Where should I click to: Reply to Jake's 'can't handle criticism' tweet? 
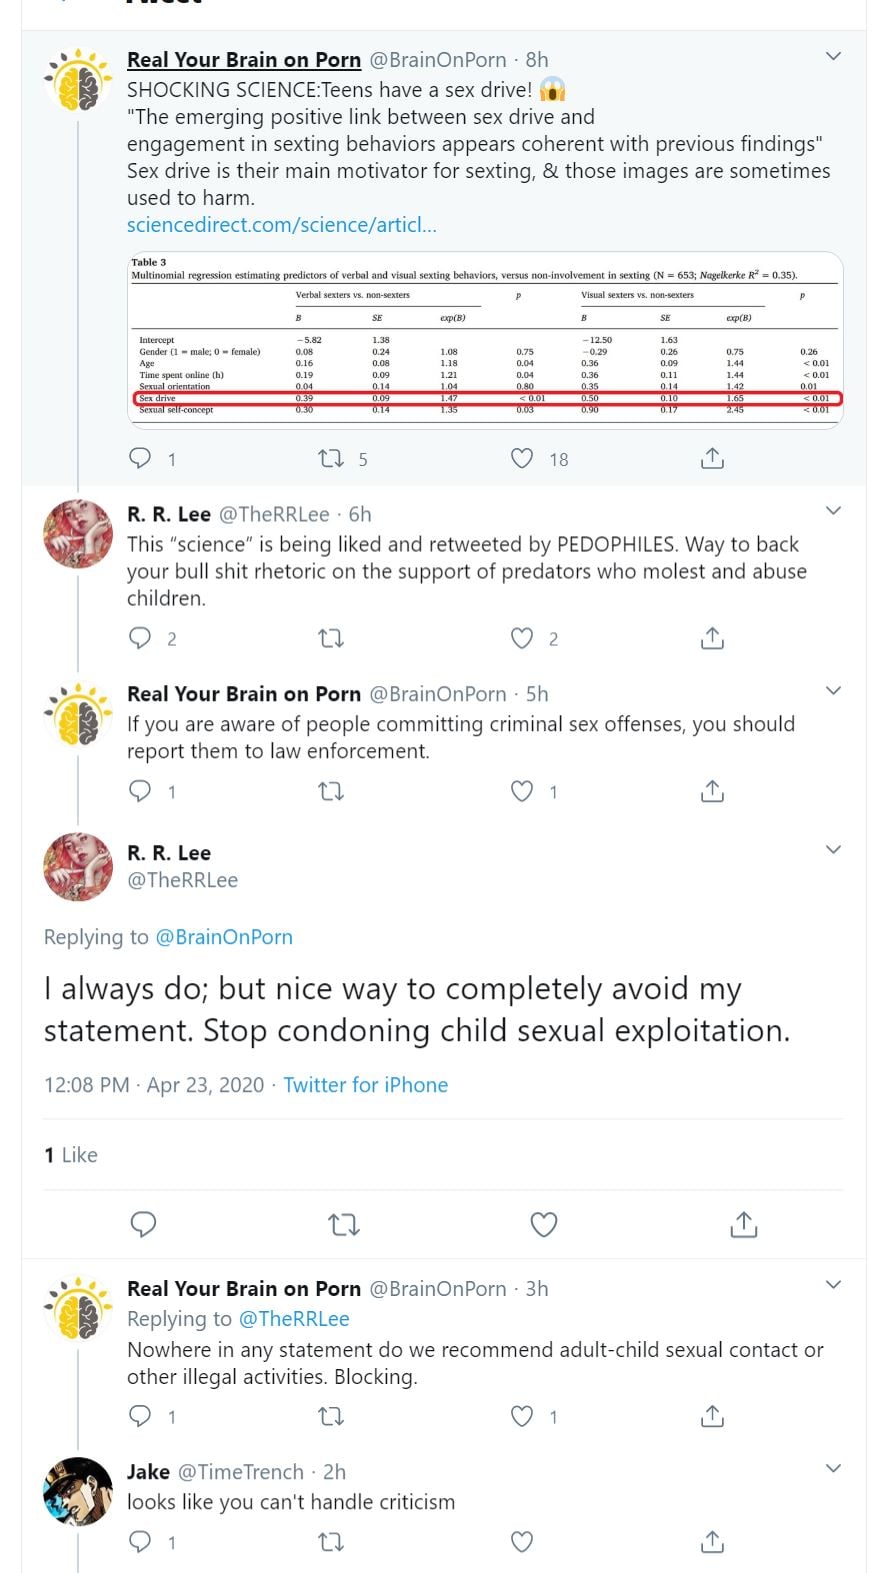(141, 1542)
